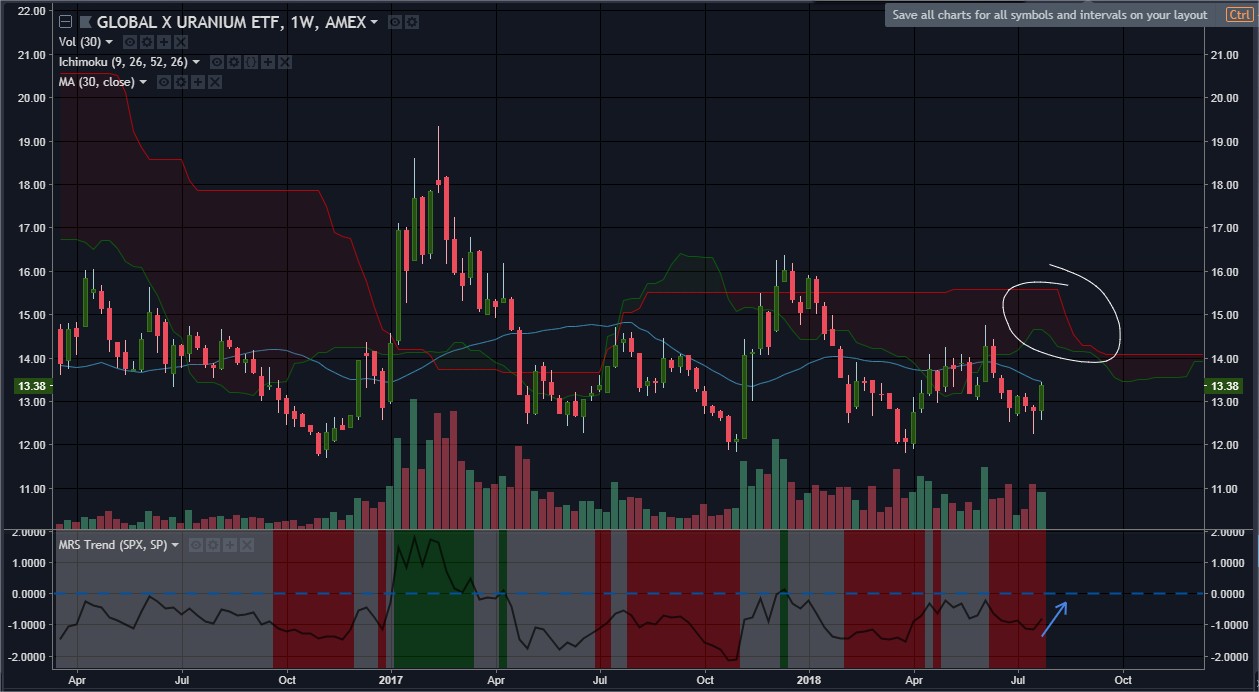Open the Ichimoku (9, 26, 52, 26) dropdown

coord(196,62)
